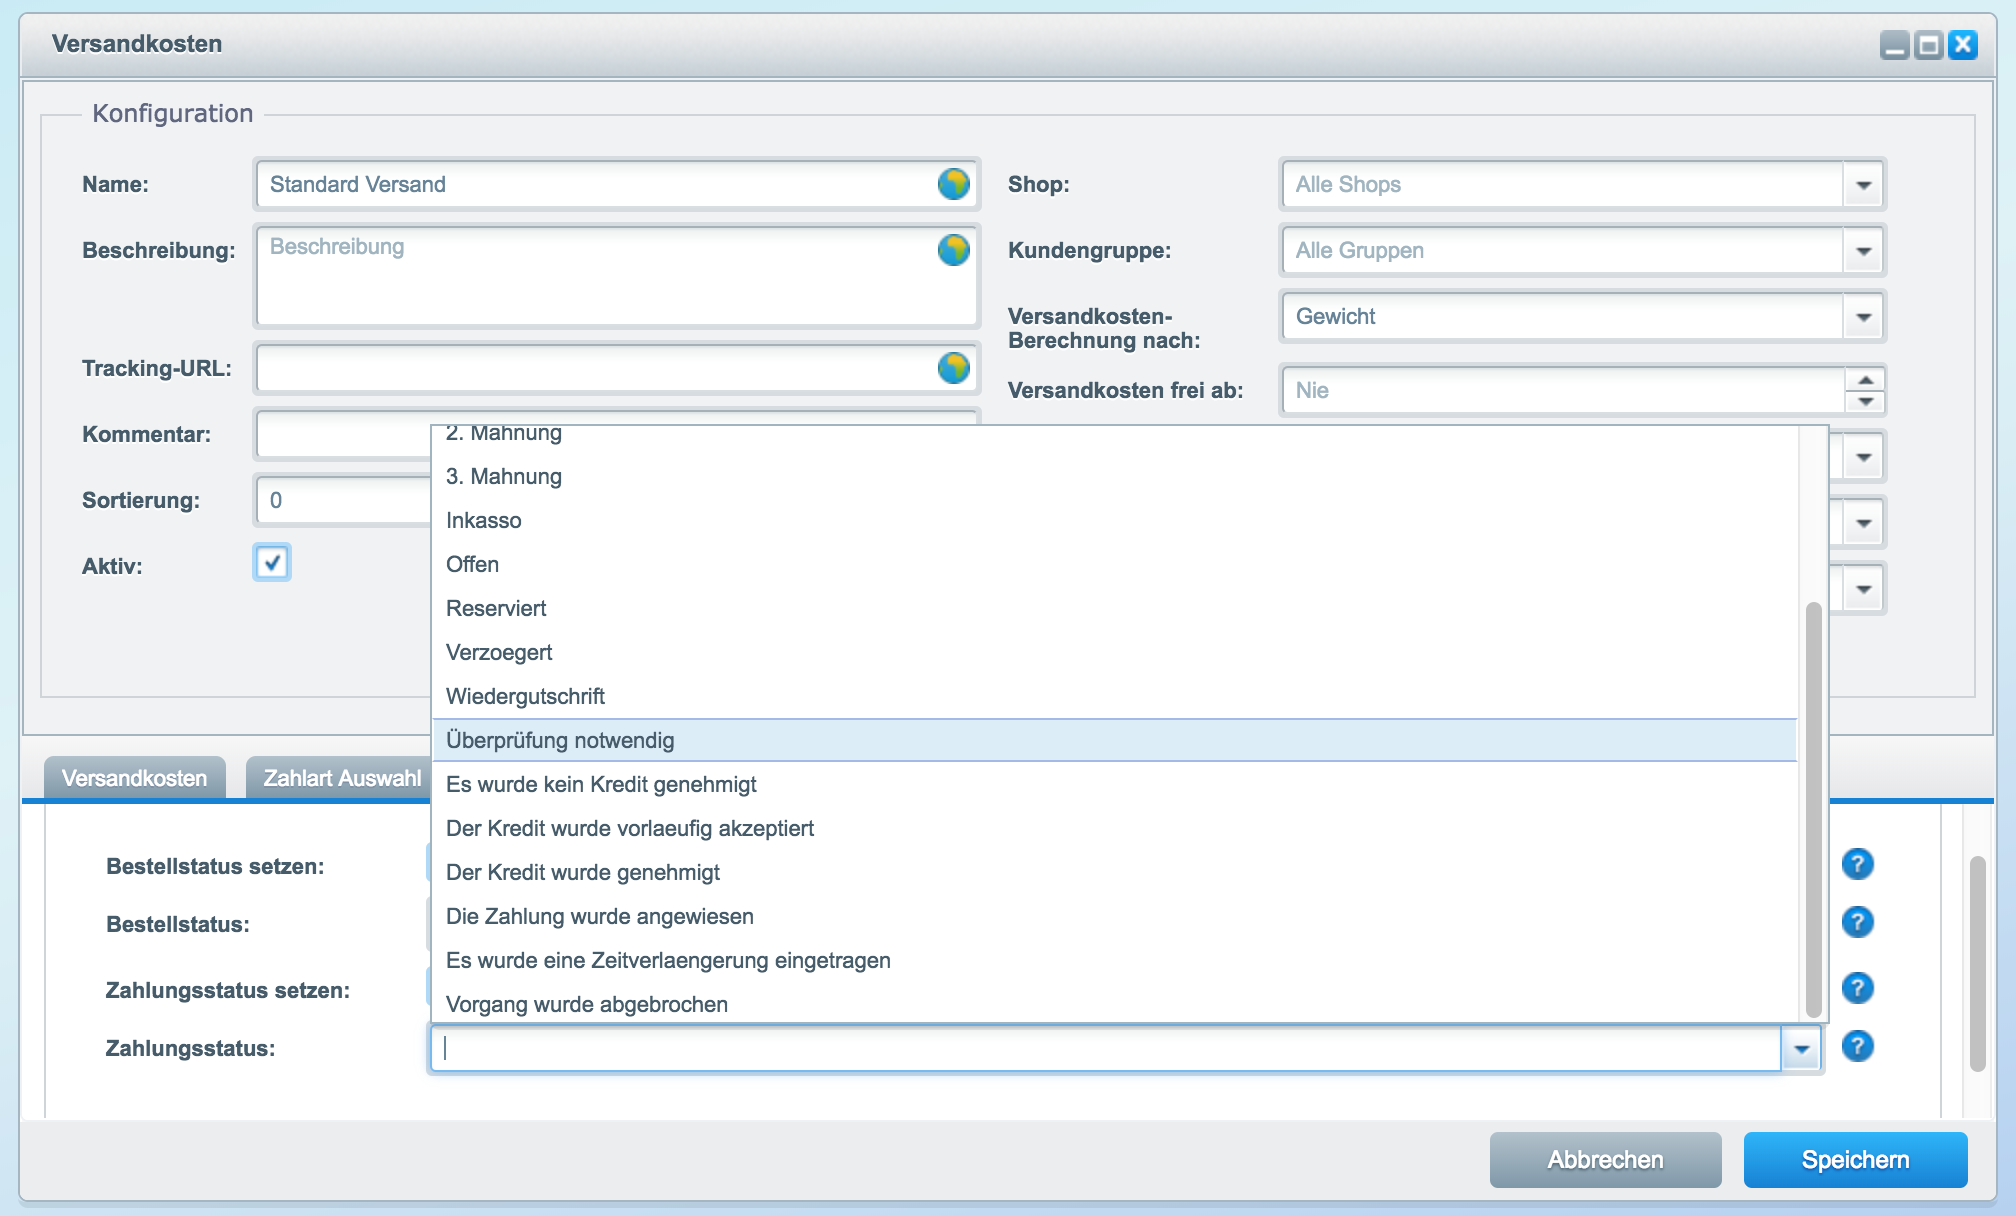Choose Wiedergutschrift in the list
The height and width of the screenshot is (1216, 2016).
(1114, 696)
